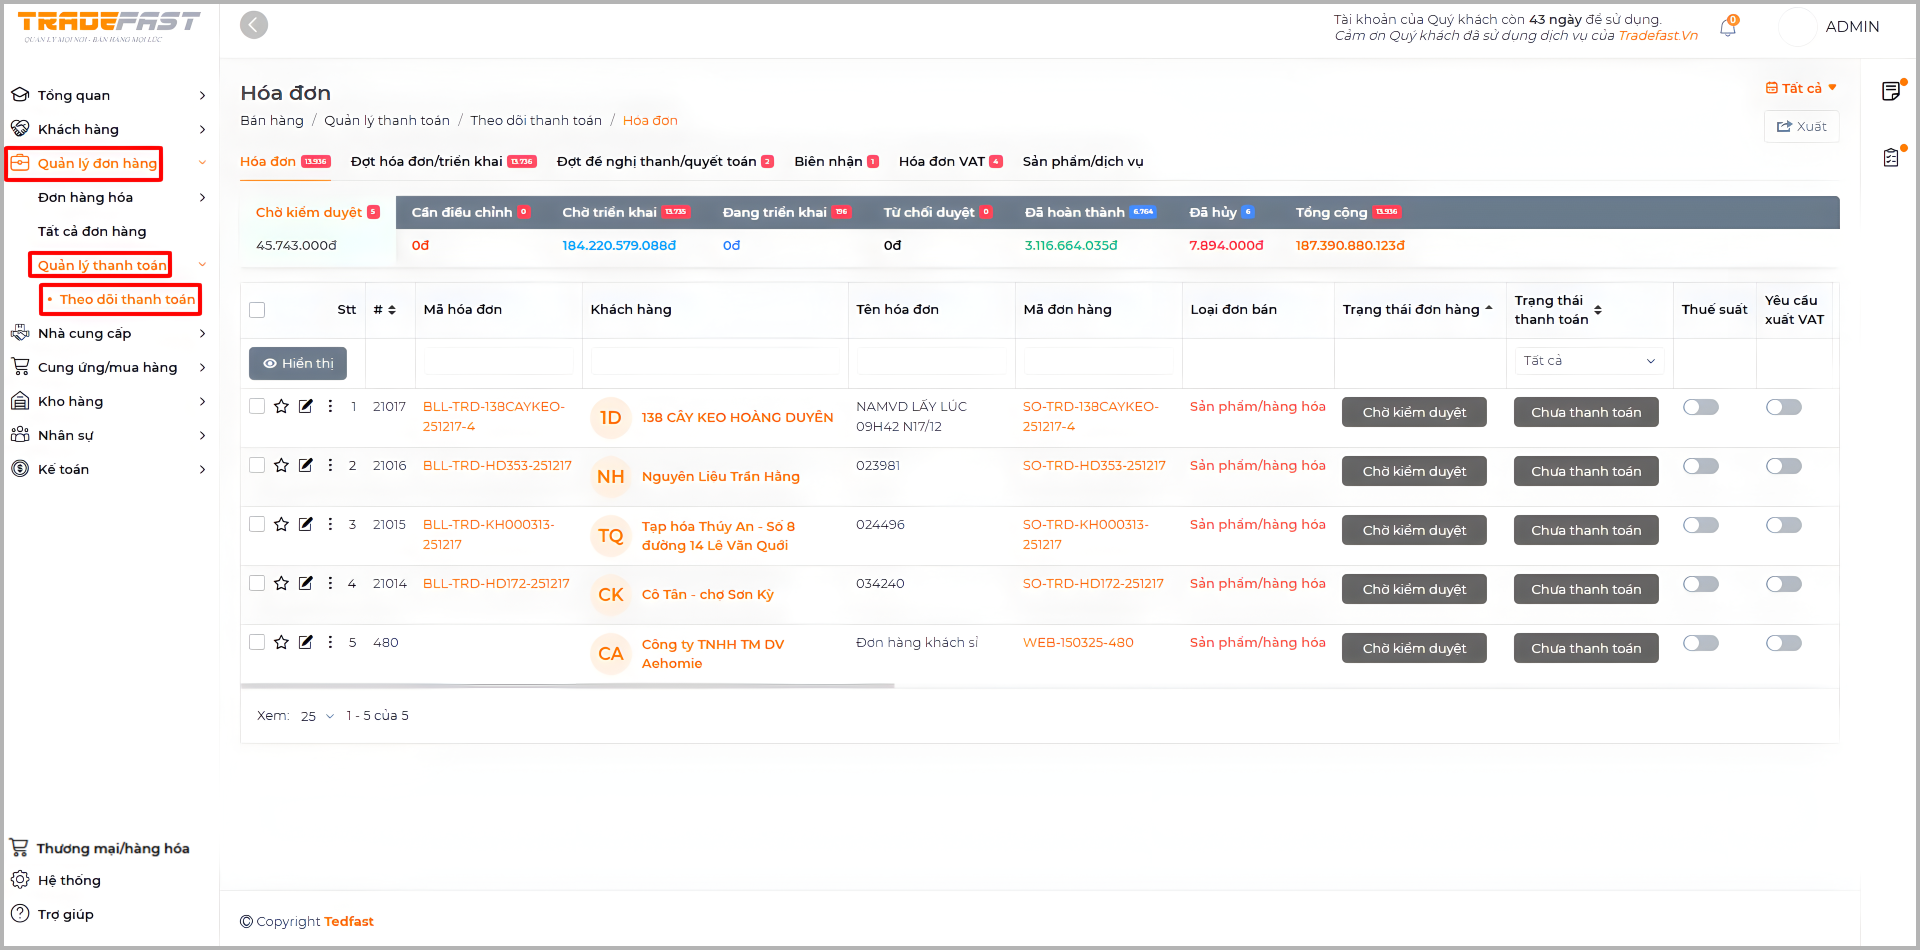
Task: Click the circular back arrow button
Action: (254, 25)
